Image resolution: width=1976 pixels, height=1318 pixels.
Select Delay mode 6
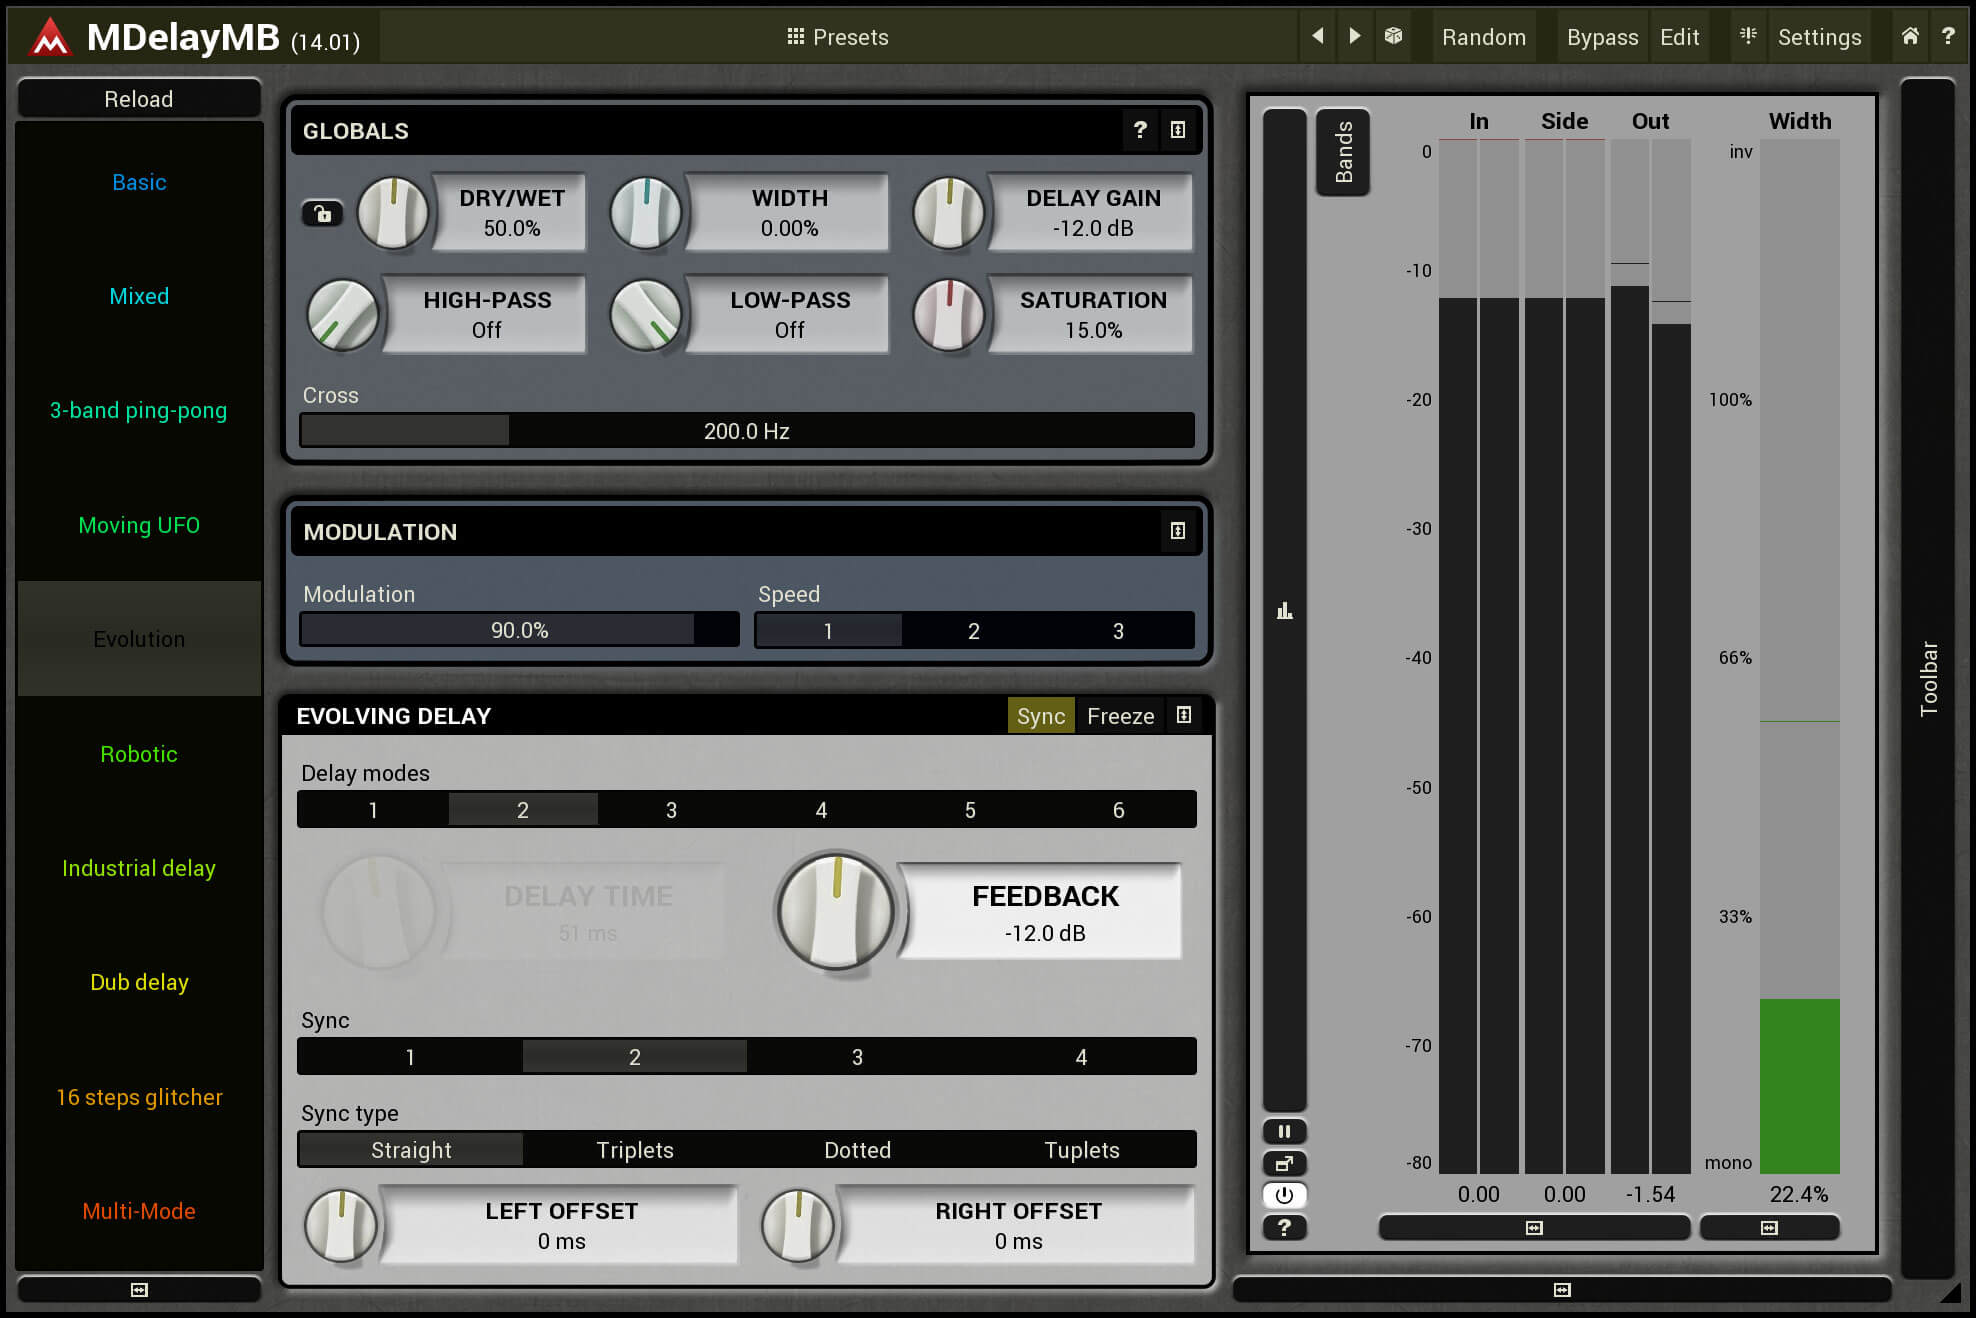coord(1119,810)
